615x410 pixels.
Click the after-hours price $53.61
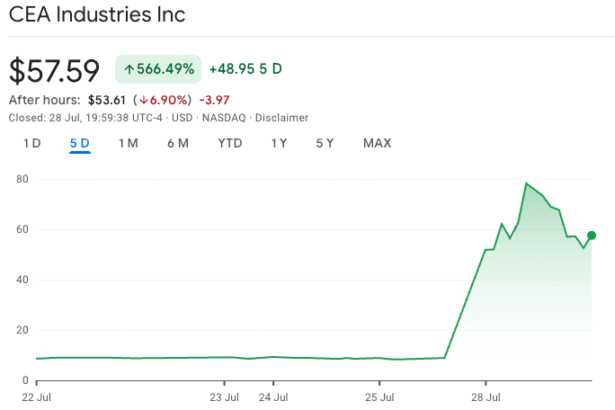pyautogui.click(x=104, y=100)
